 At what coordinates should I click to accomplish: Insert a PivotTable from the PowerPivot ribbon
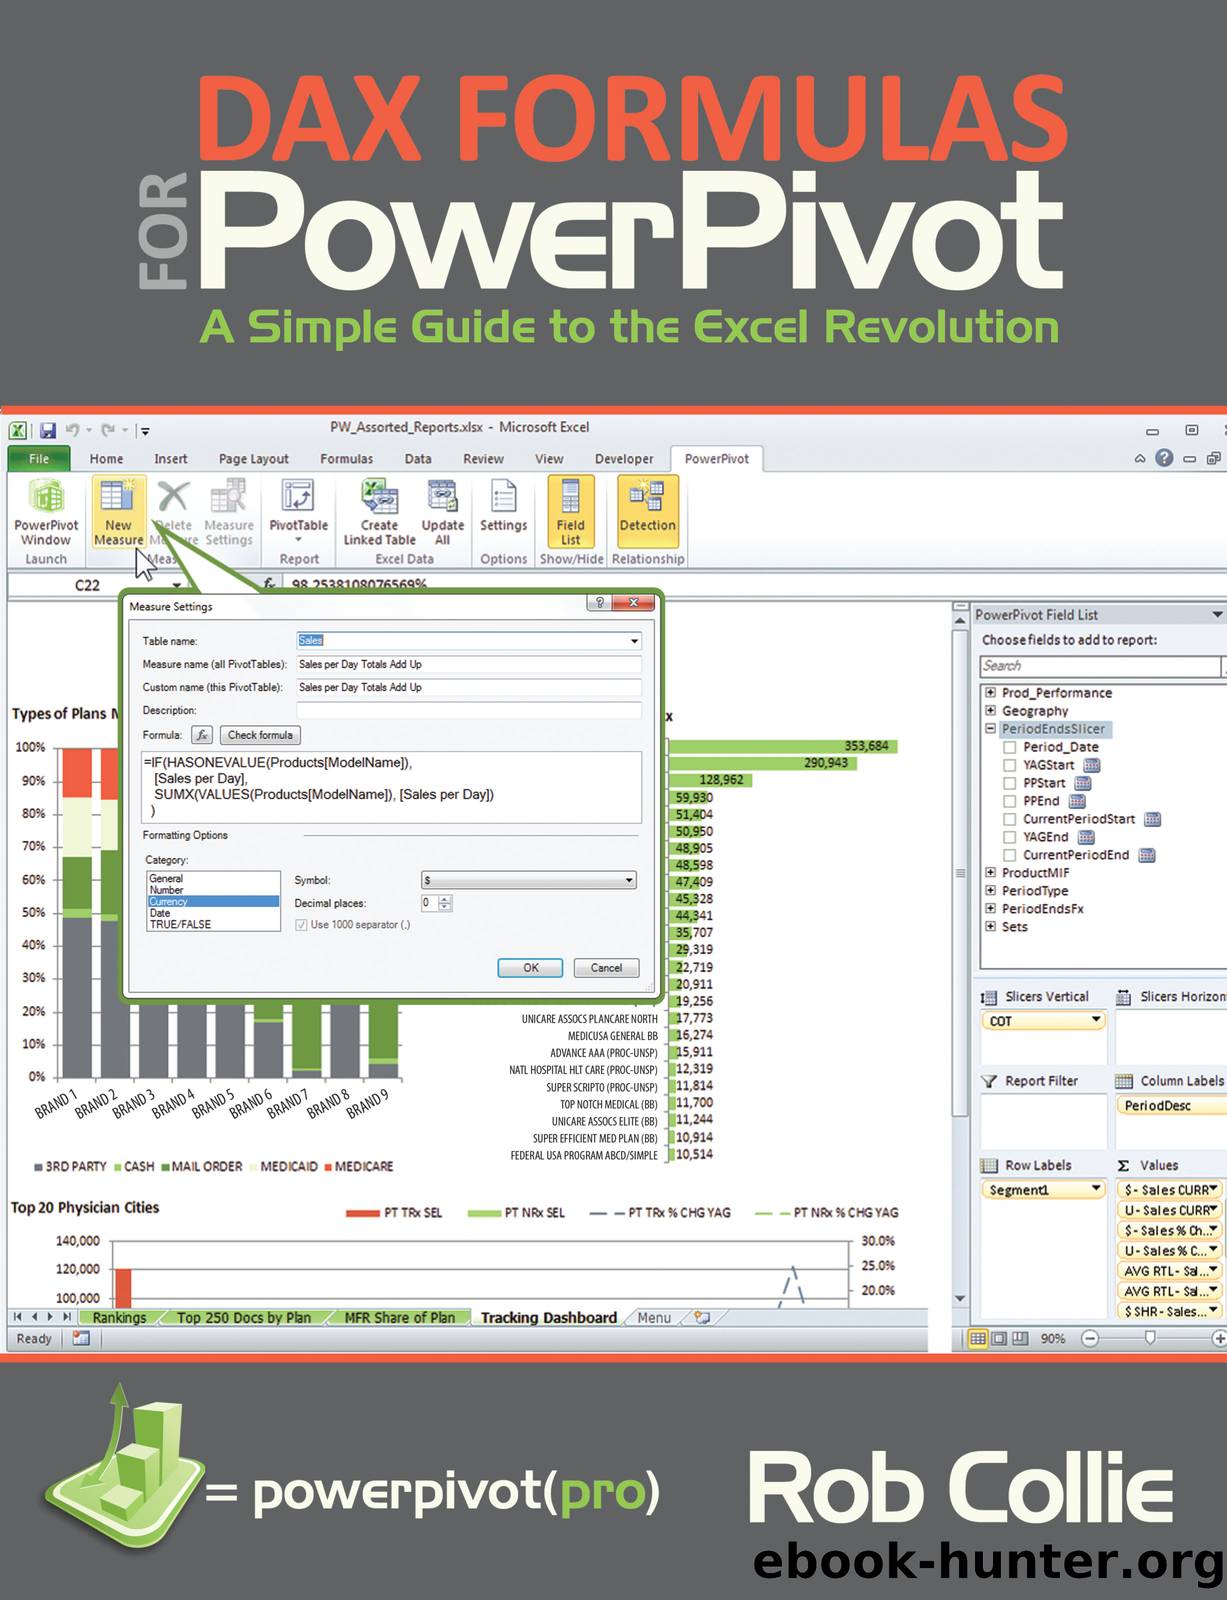pyautogui.click(x=298, y=512)
